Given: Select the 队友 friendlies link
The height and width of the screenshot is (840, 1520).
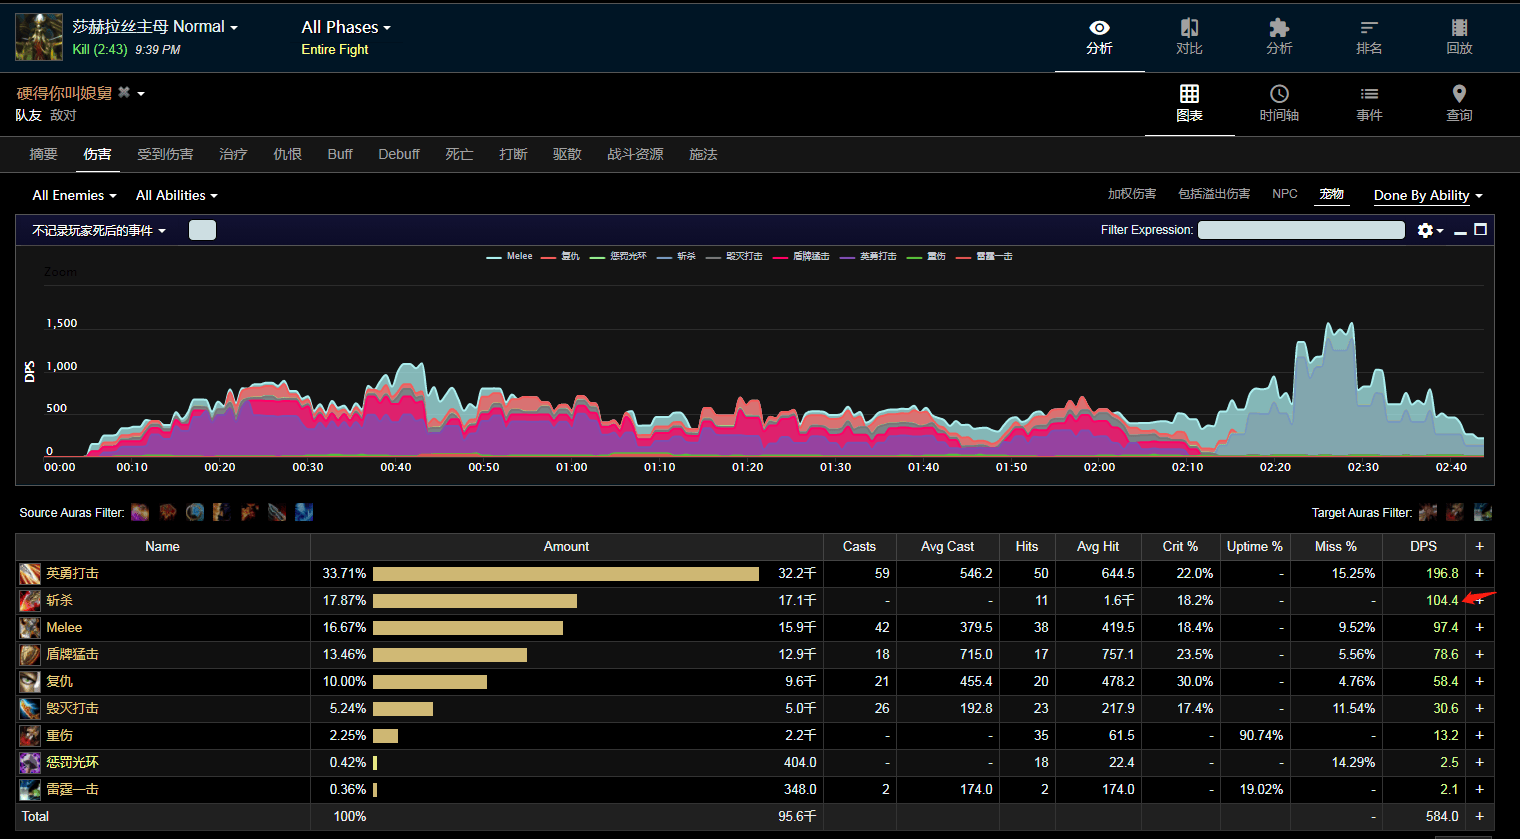Looking at the screenshot, I should pyautogui.click(x=28, y=116).
